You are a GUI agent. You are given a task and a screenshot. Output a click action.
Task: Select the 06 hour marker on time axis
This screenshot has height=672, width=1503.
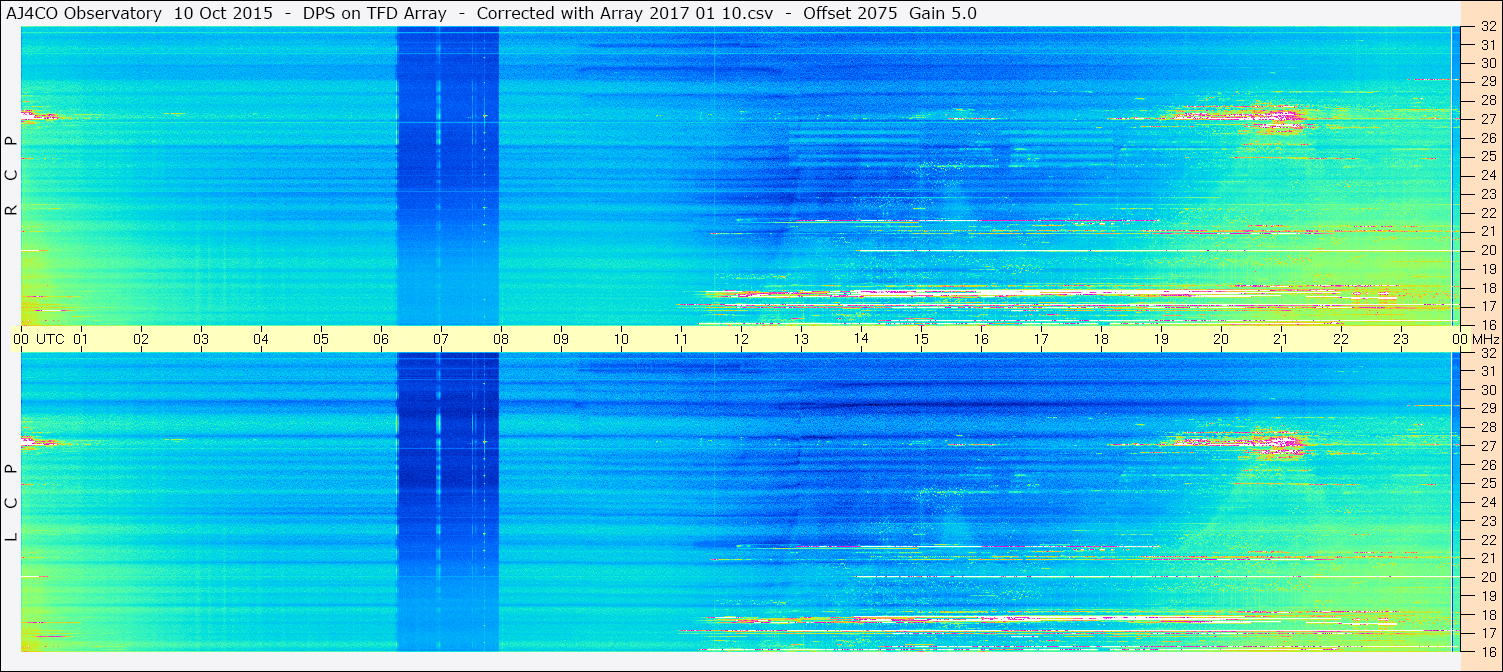click(x=381, y=339)
